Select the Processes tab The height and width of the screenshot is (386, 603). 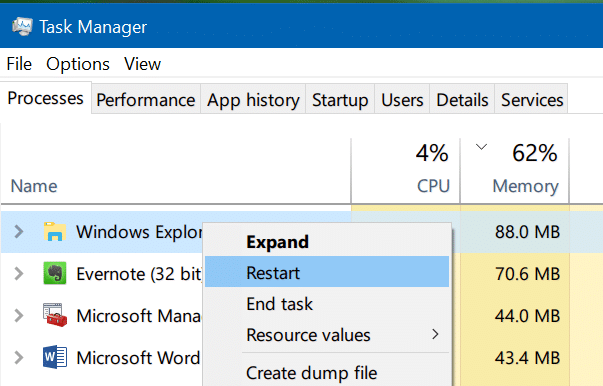tap(45, 98)
